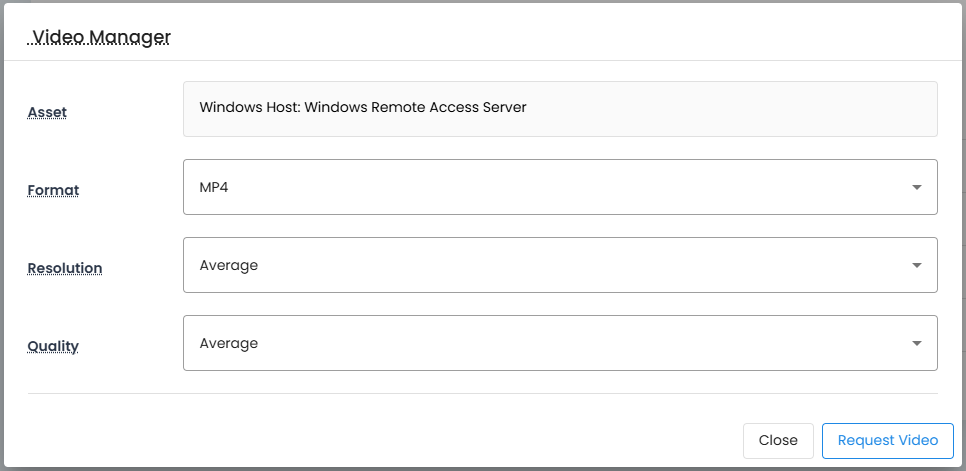Click the Quality label
The height and width of the screenshot is (471, 966).
click(53, 347)
